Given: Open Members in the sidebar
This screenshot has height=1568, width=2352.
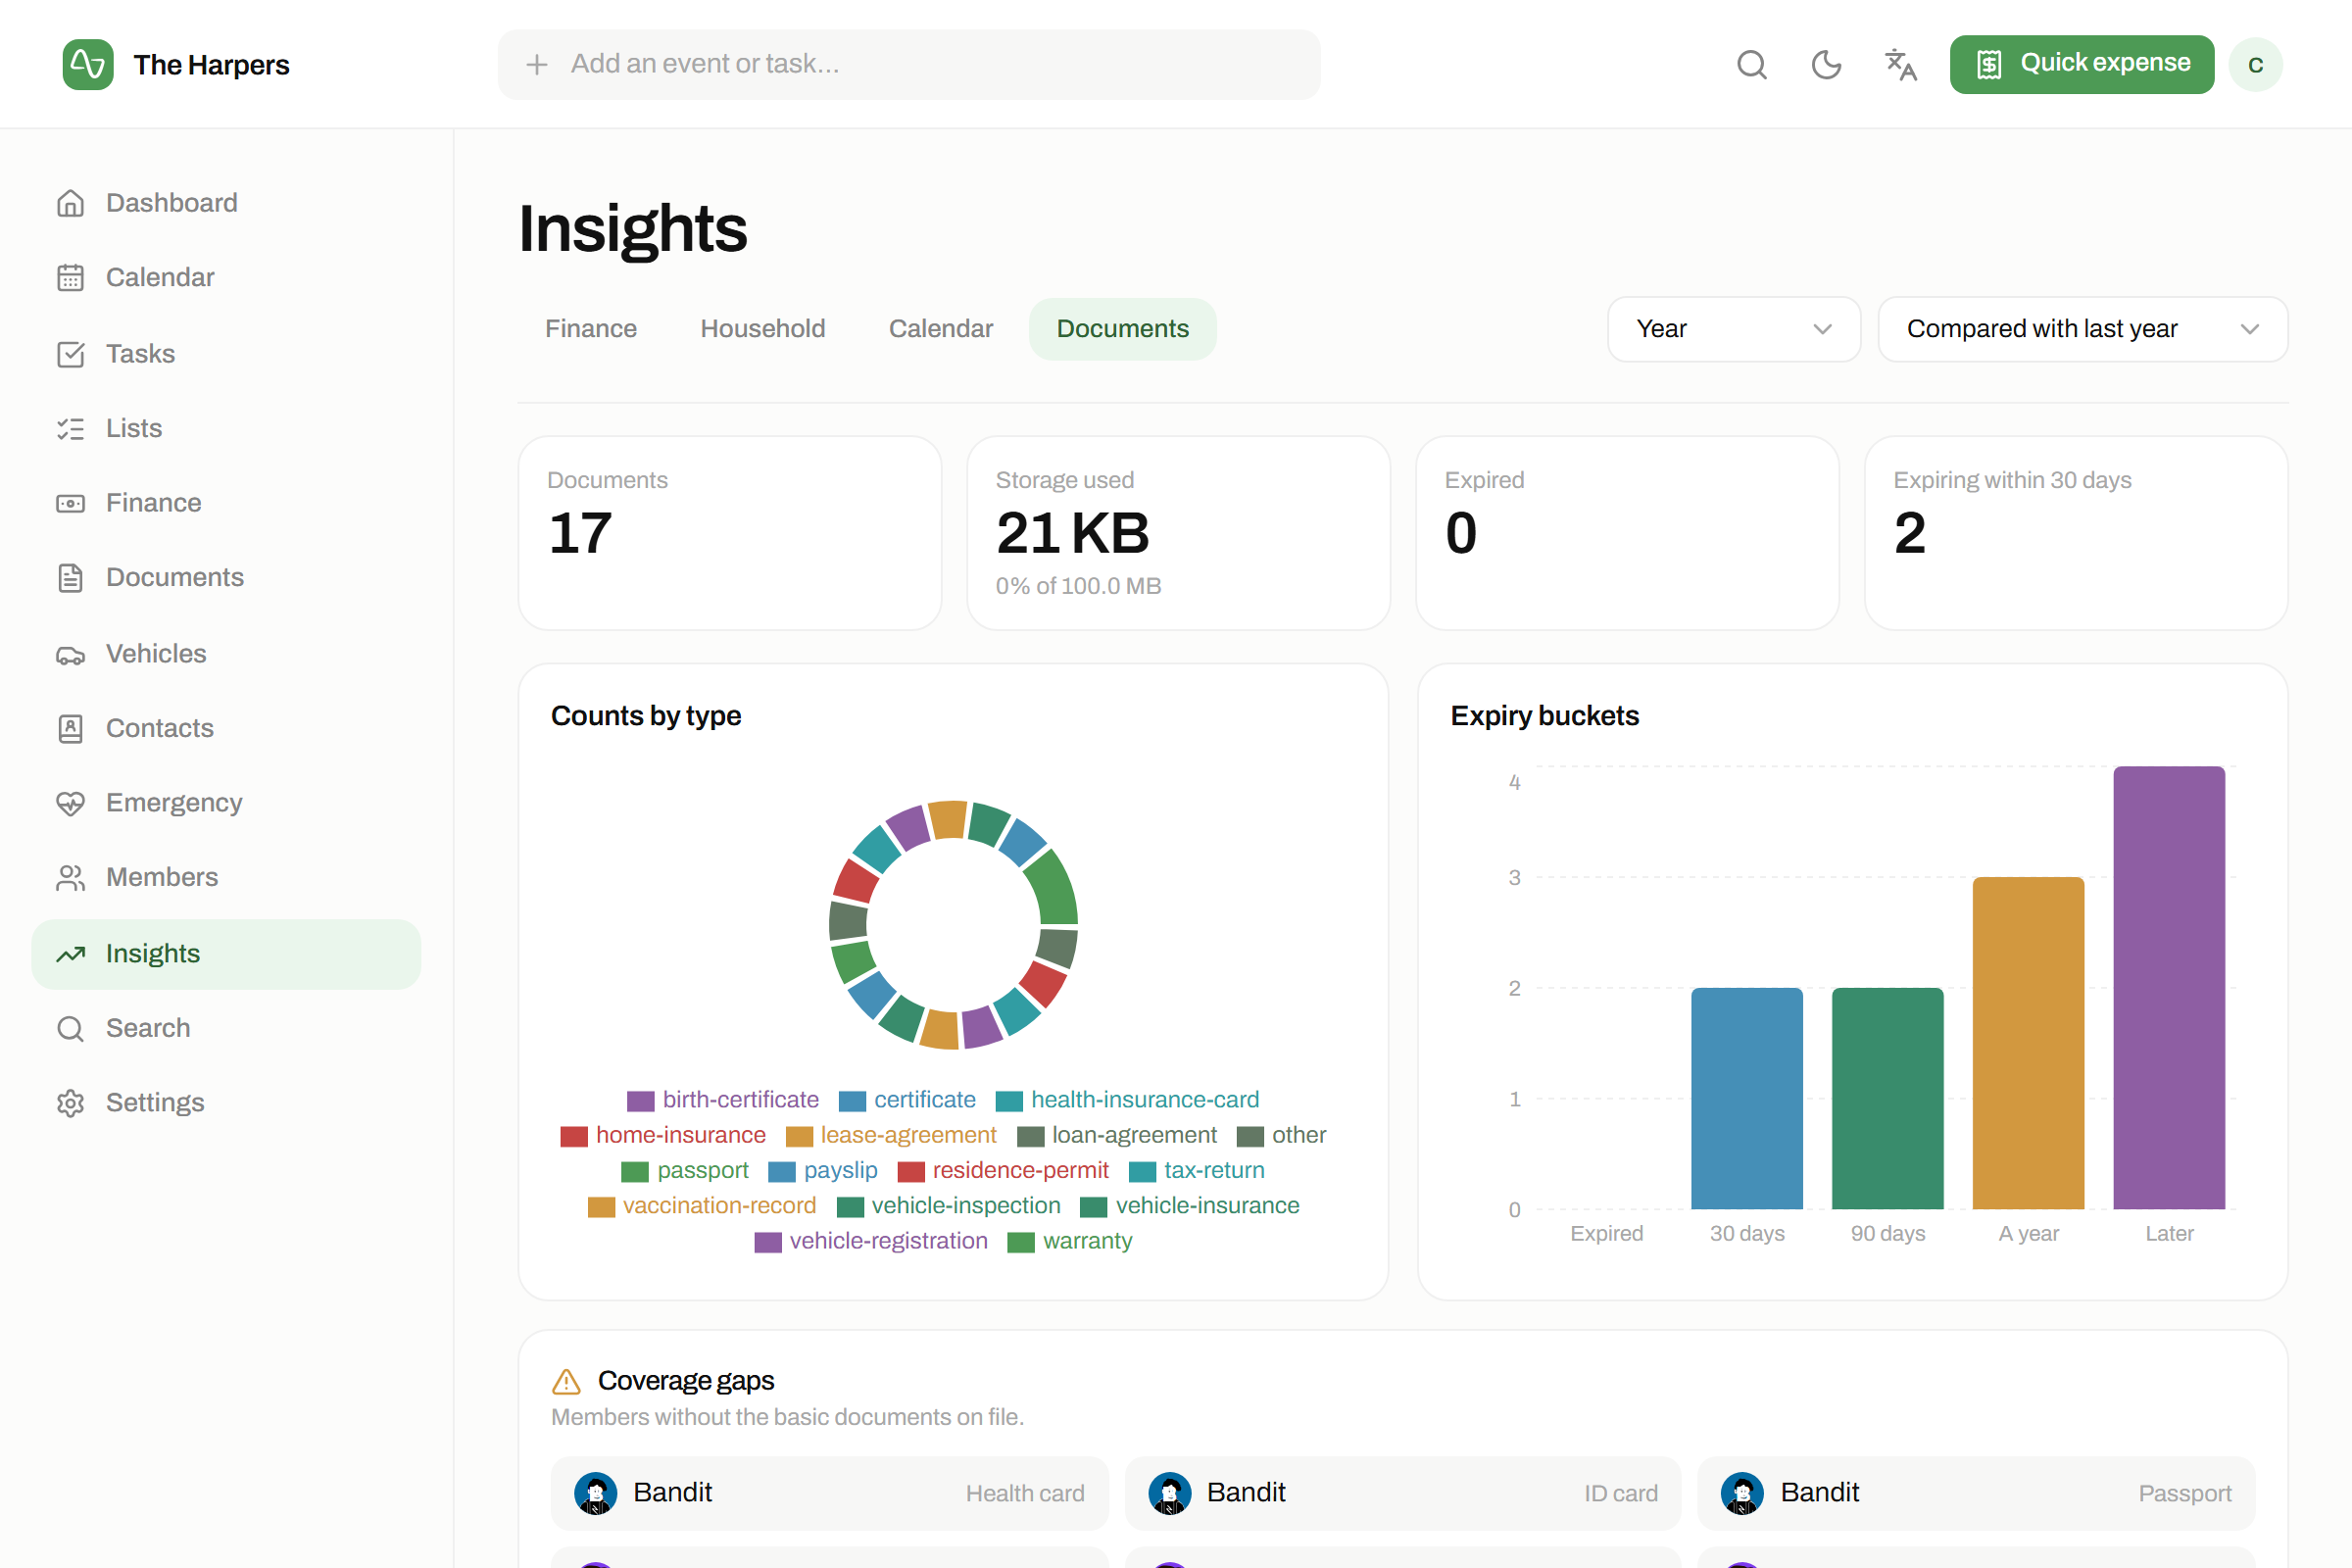Looking at the screenshot, I should click(x=226, y=877).
